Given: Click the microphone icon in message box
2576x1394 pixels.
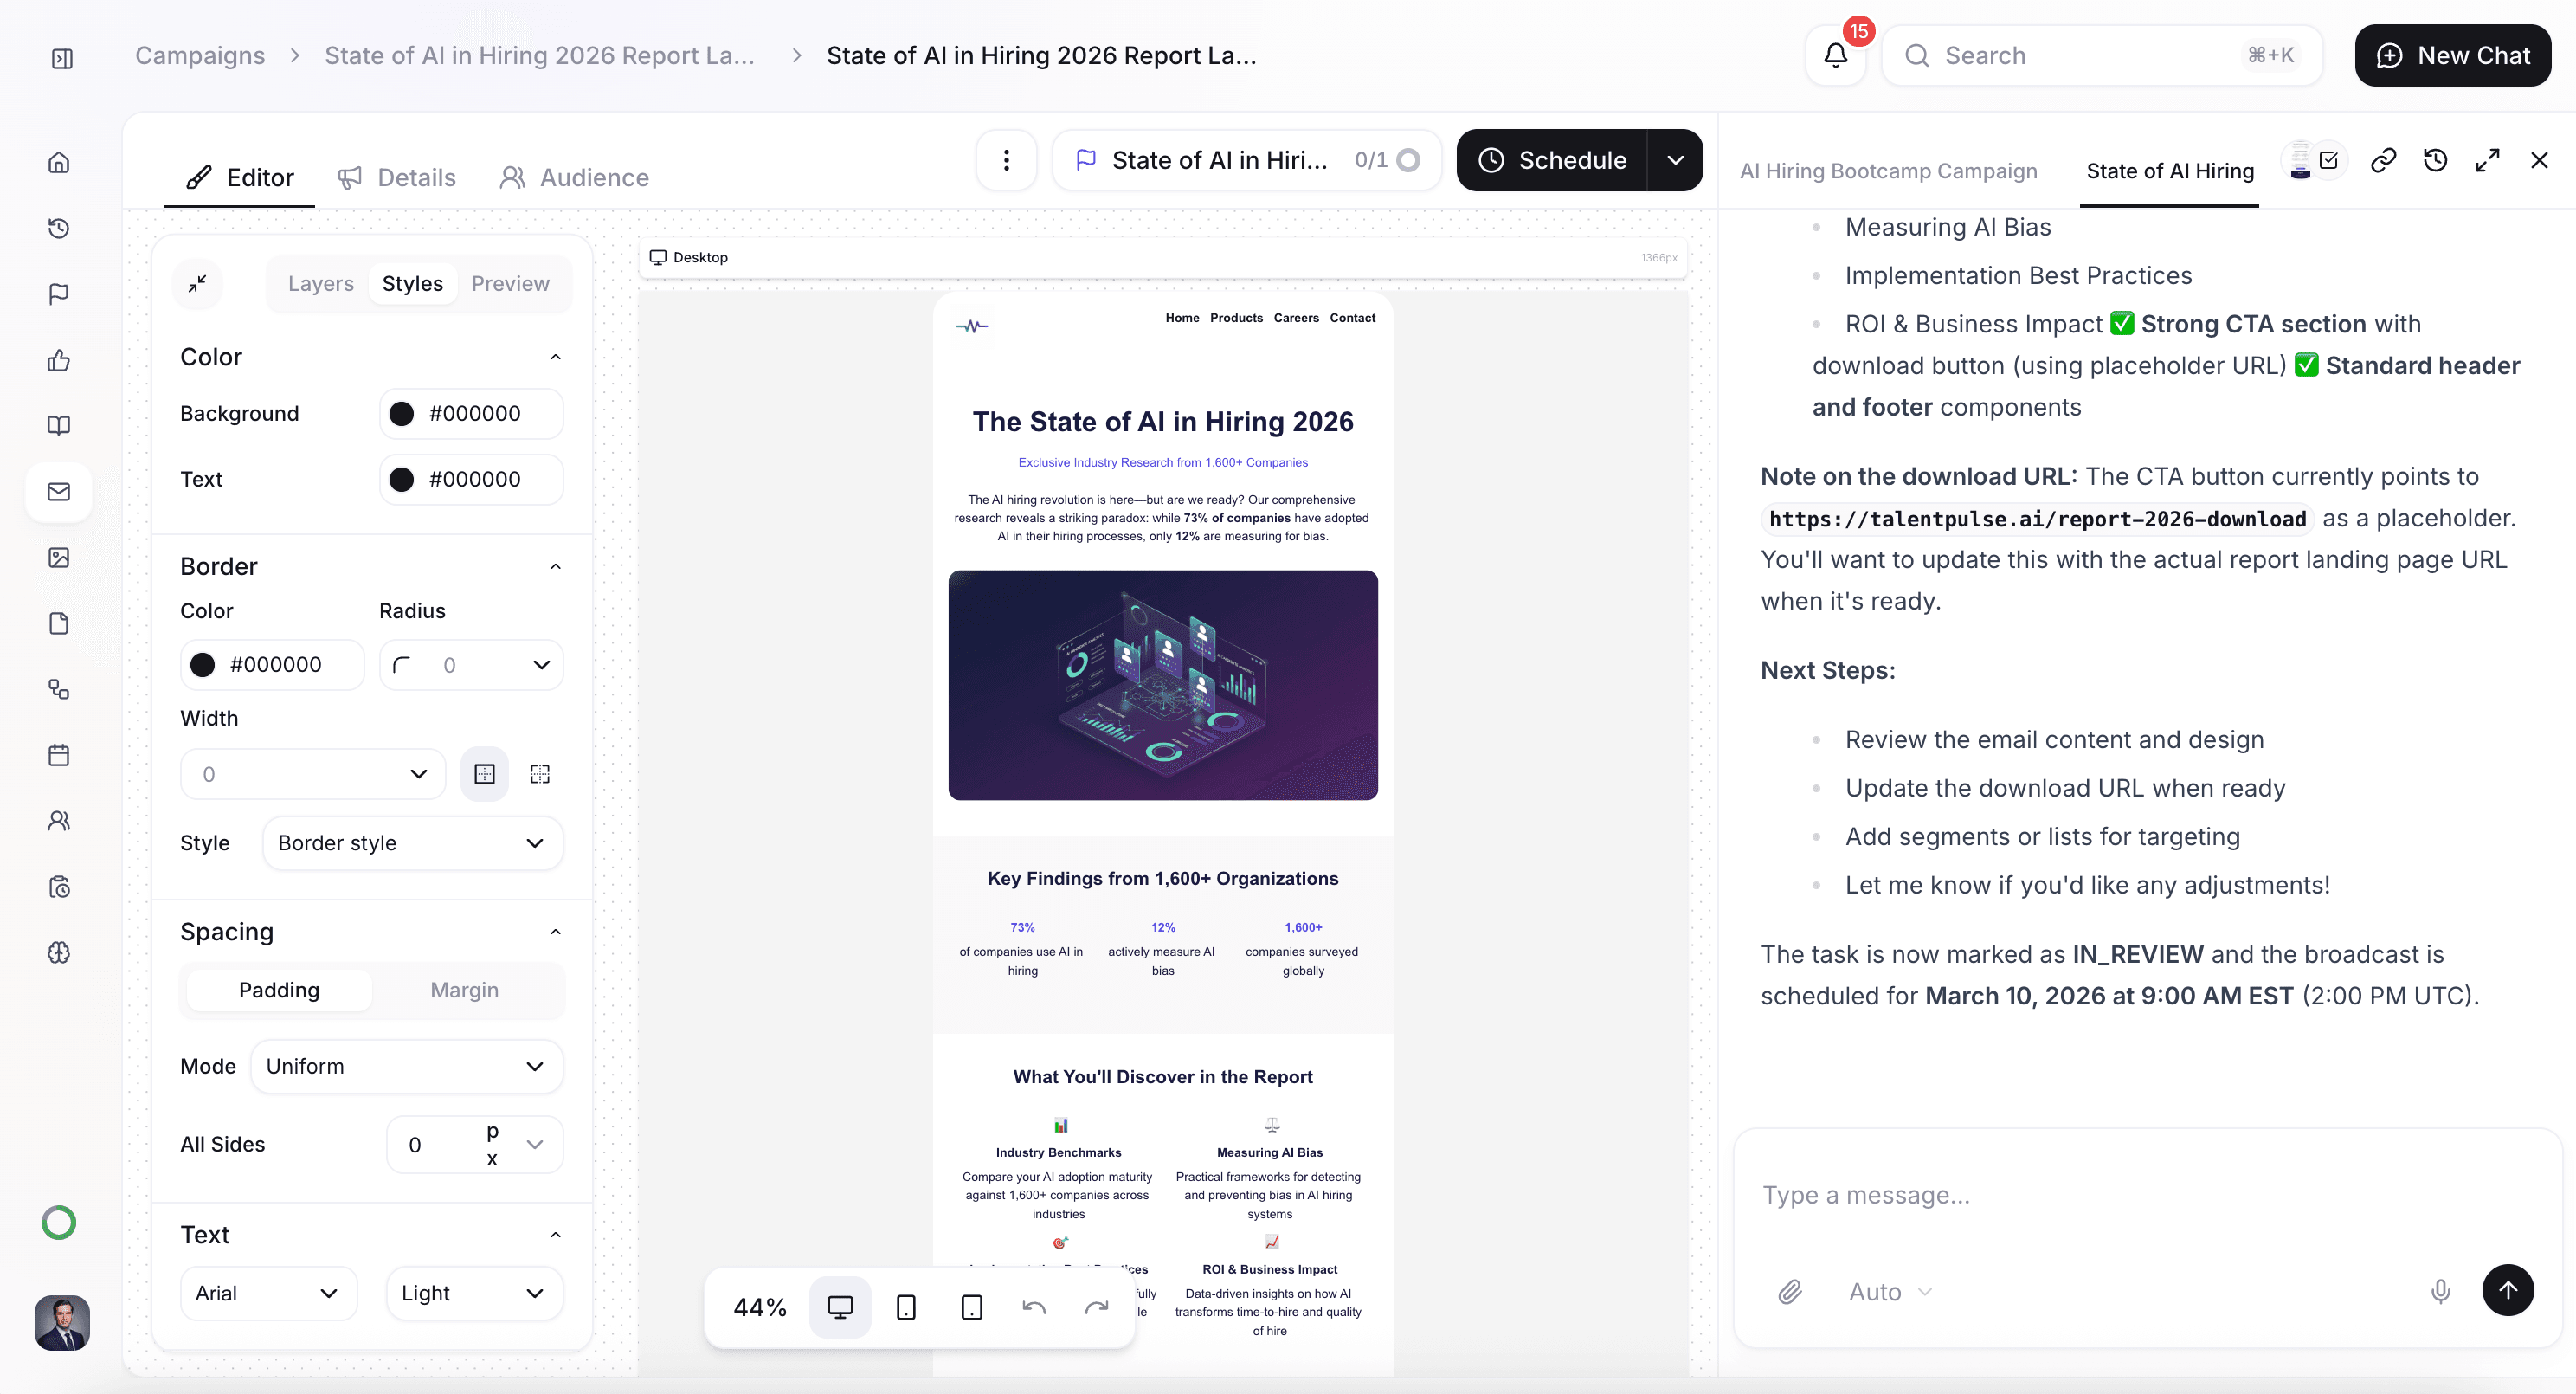Looking at the screenshot, I should coord(2440,1292).
